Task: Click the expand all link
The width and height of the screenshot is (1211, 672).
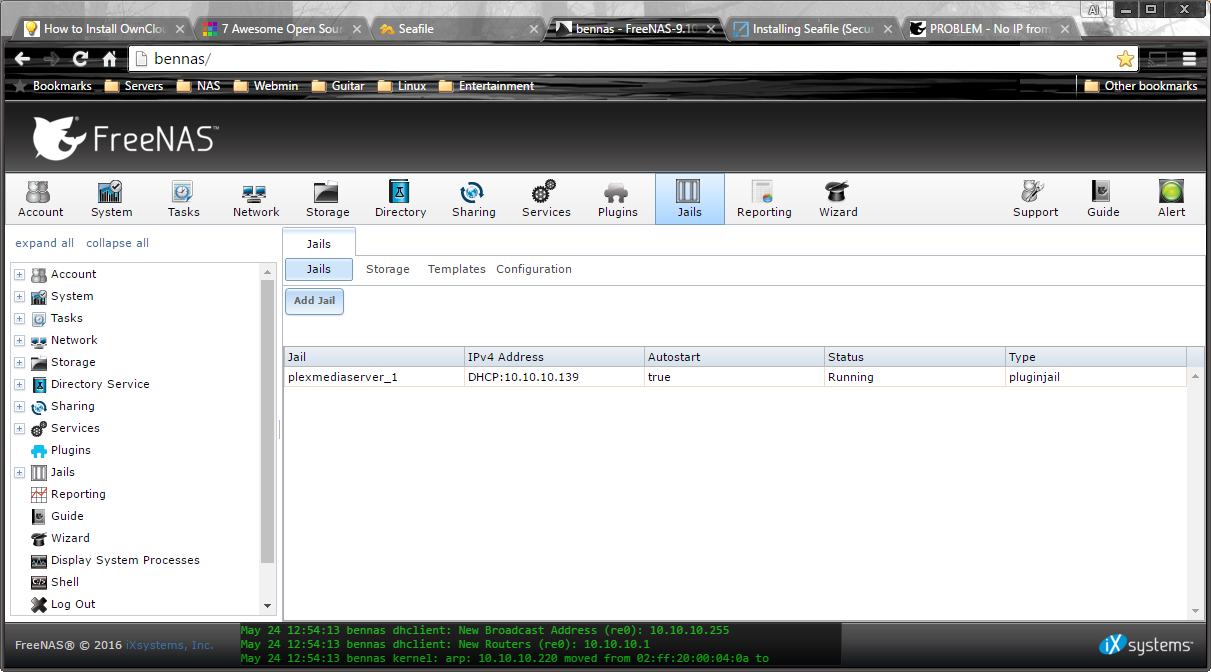Action: 45,243
